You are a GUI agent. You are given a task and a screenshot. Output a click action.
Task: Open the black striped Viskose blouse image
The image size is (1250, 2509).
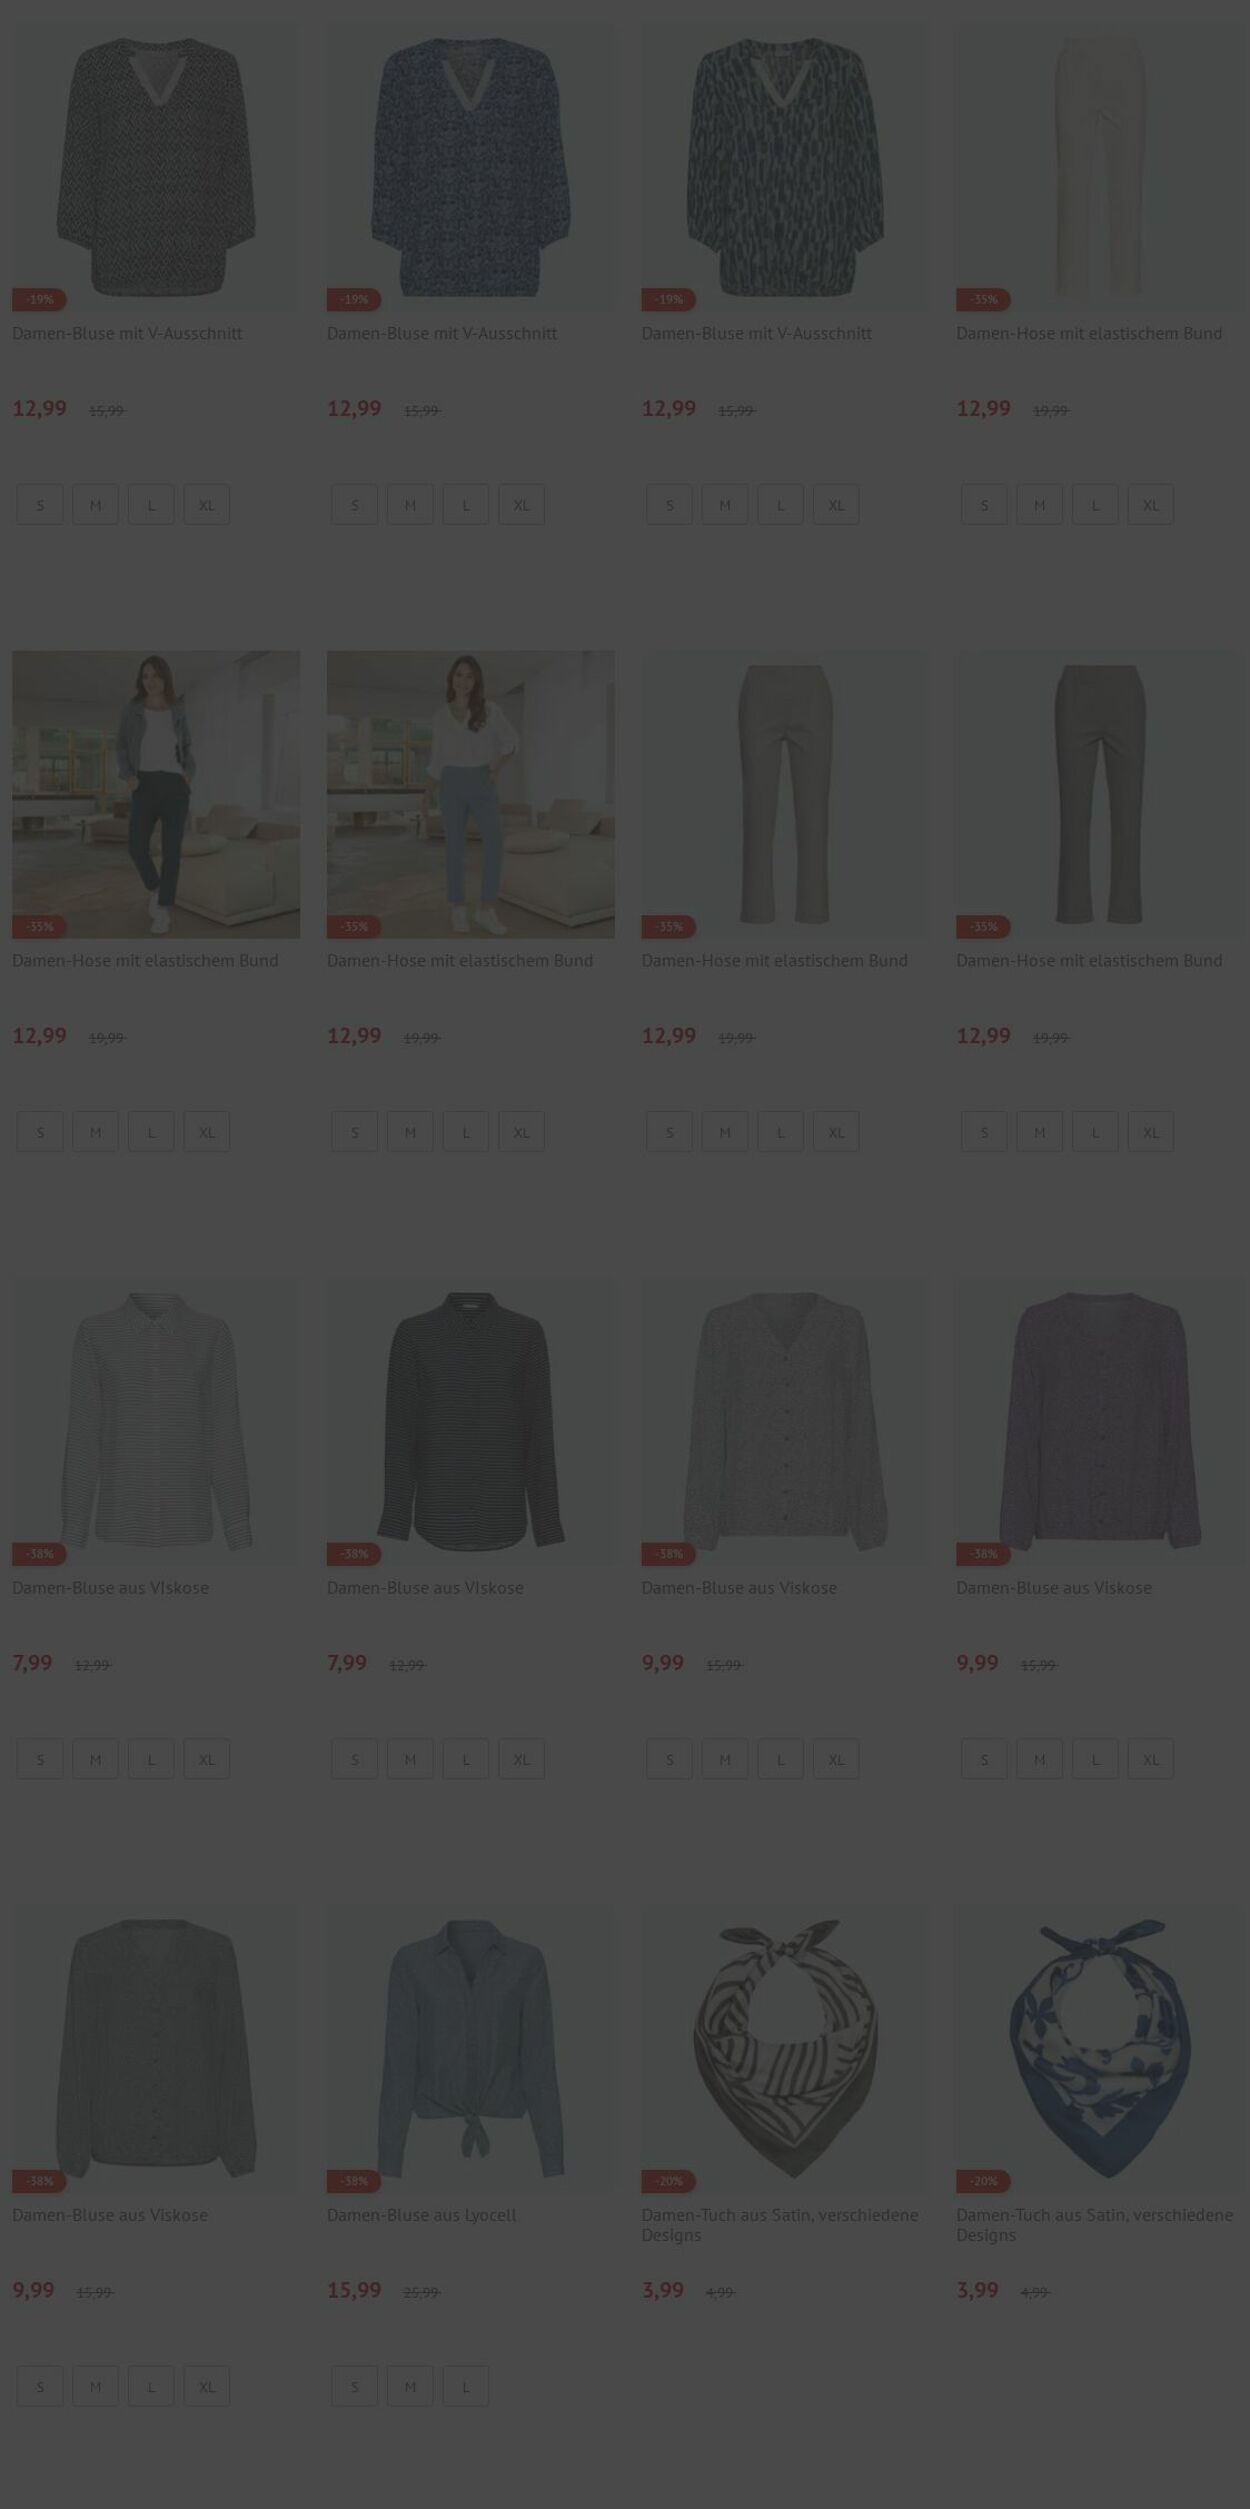tap(471, 1422)
